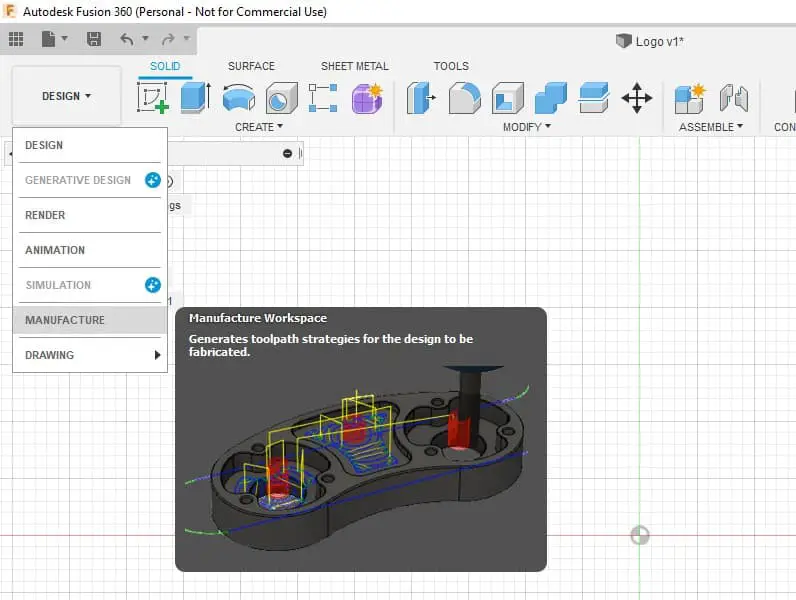The image size is (796, 600).
Task: Expand the File menu arrow
Action: point(64,38)
